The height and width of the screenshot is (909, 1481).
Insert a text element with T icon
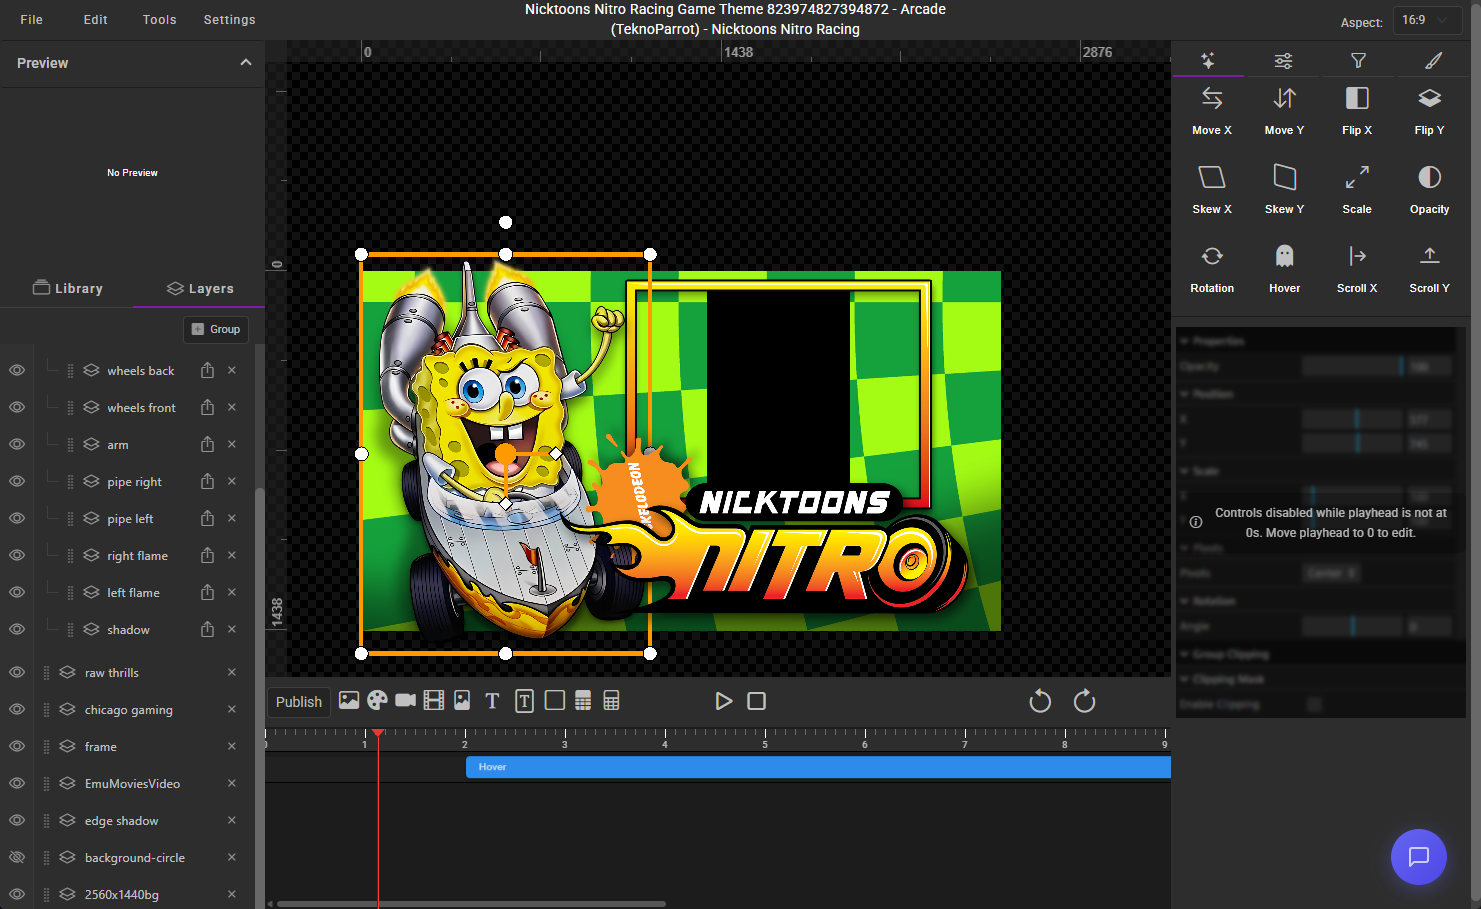(x=492, y=701)
